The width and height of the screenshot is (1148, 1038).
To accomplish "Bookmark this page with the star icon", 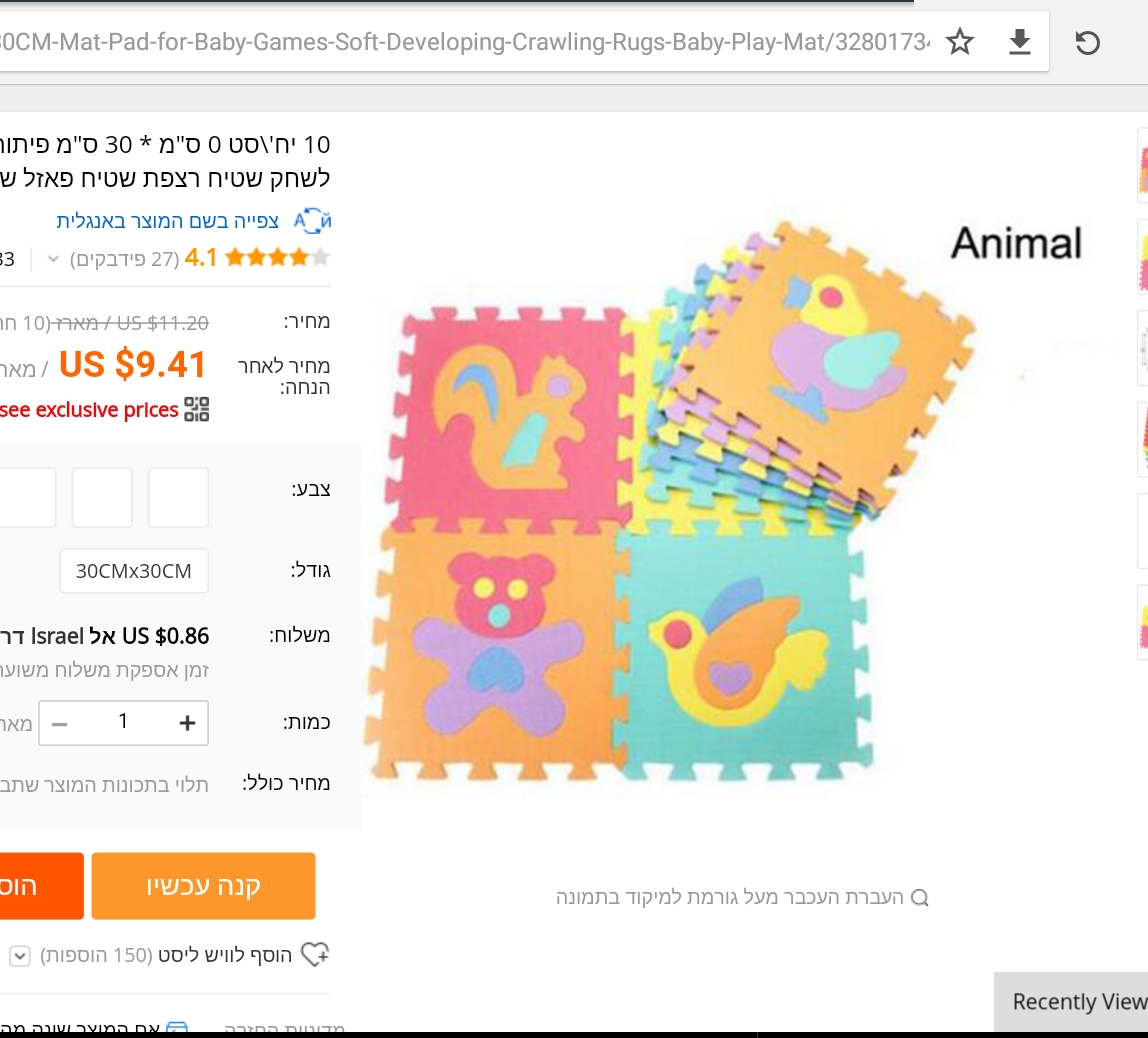I will [x=960, y=42].
